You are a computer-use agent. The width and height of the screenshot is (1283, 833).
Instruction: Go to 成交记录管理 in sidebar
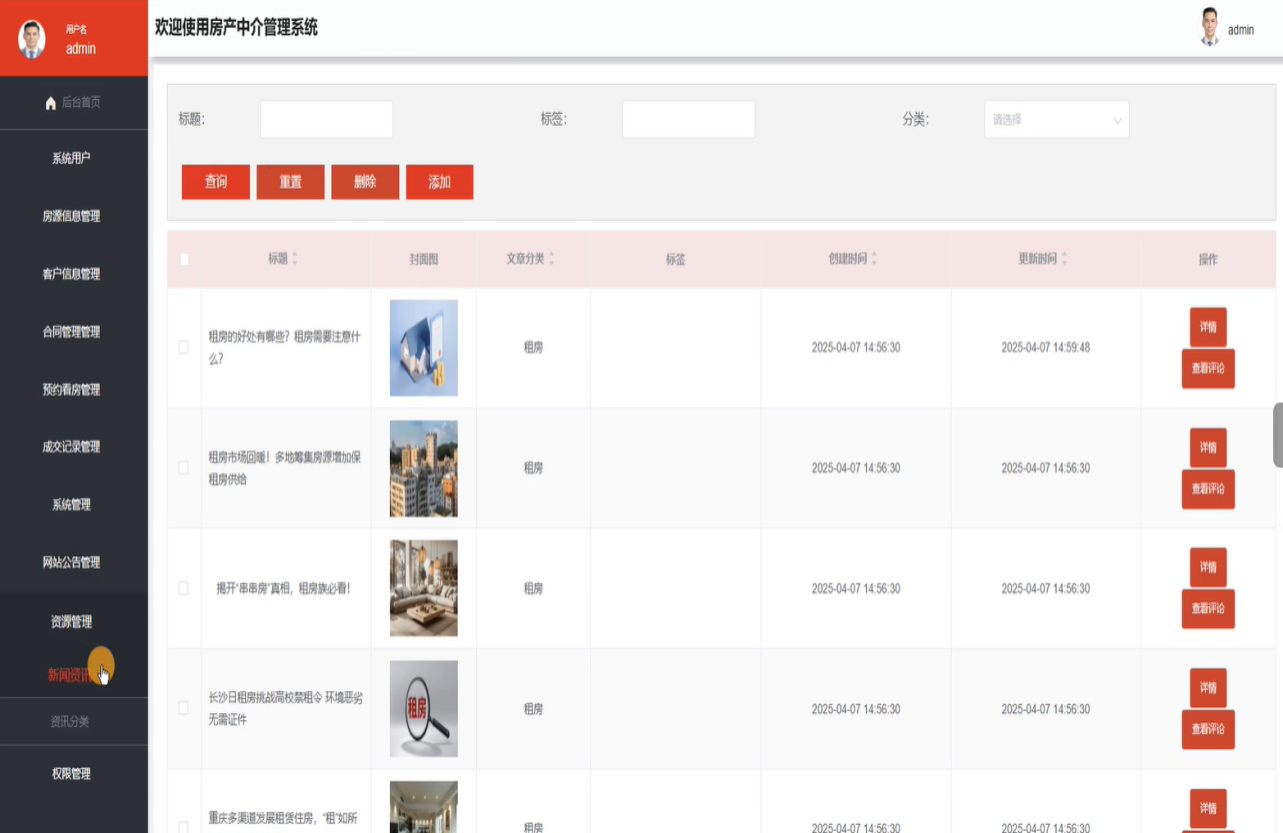(x=71, y=447)
